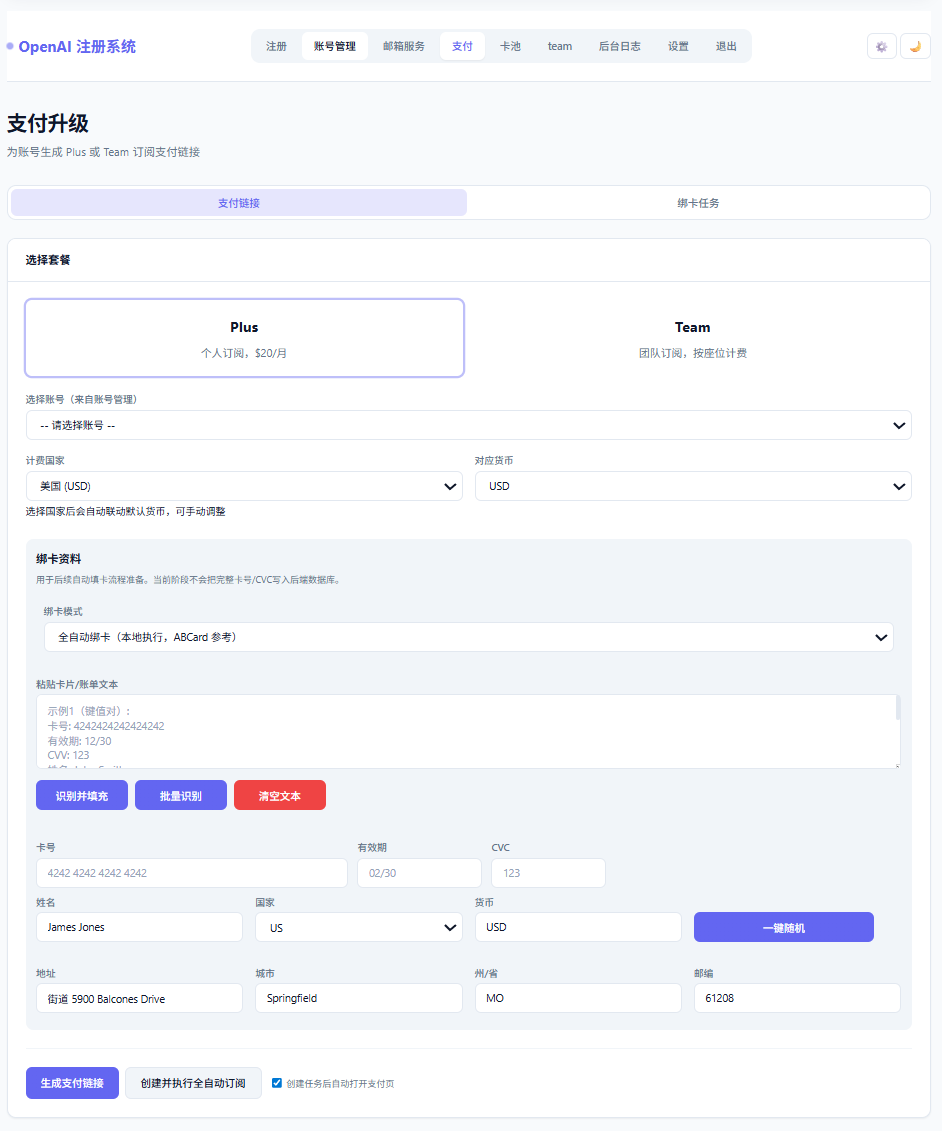Click the gear settings icon at top right

pos(881,46)
